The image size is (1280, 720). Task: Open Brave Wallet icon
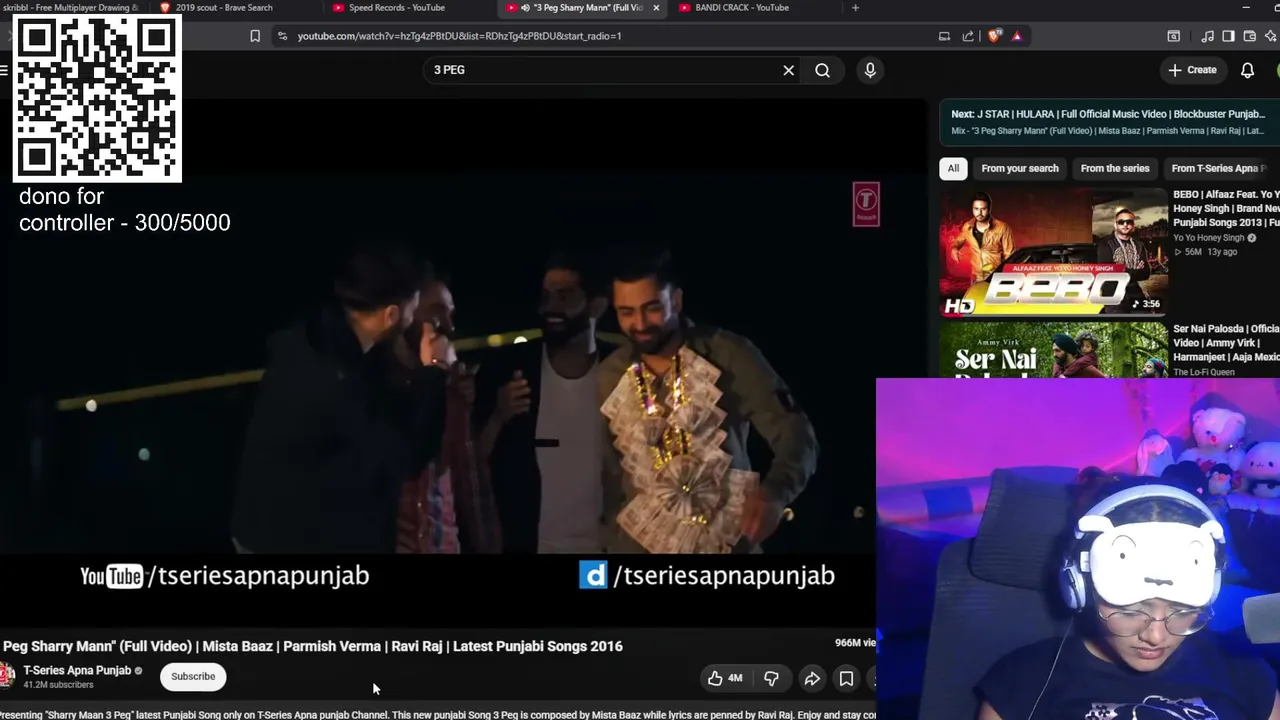1250,36
